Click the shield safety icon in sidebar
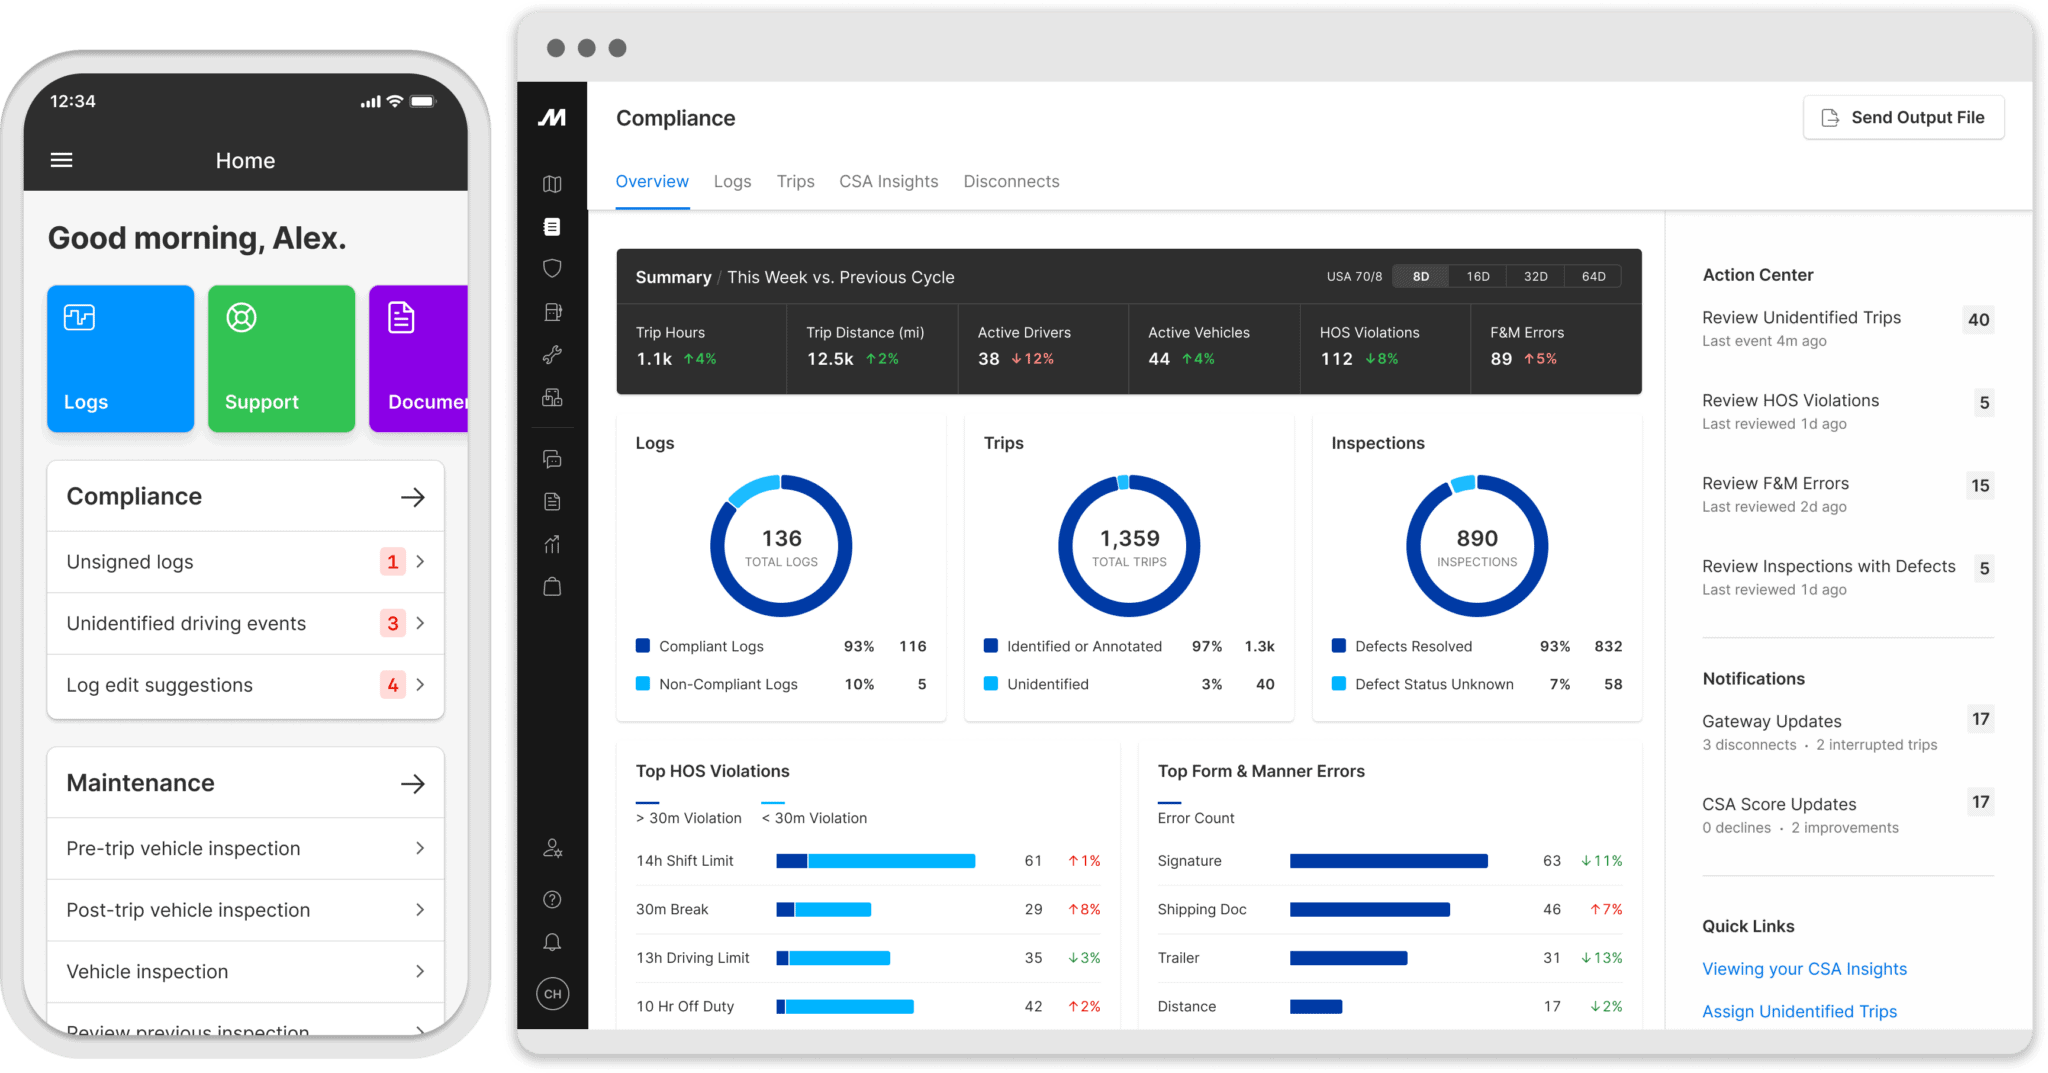Screen dimensions: 2048x1073 (552, 268)
